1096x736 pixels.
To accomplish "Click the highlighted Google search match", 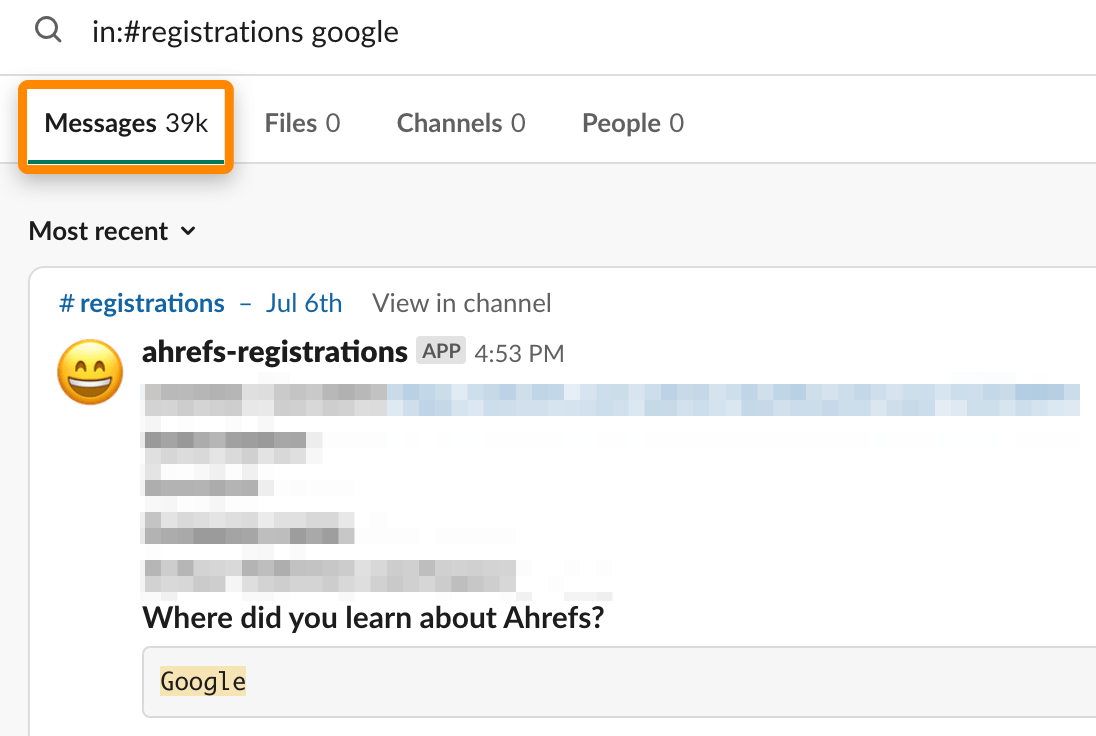I will [203, 681].
